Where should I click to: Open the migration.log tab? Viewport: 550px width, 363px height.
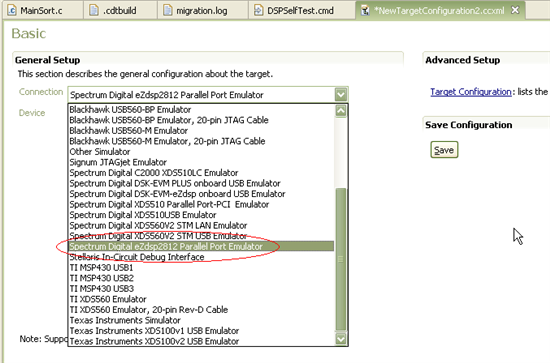pyautogui.click(x=202, y=11)
